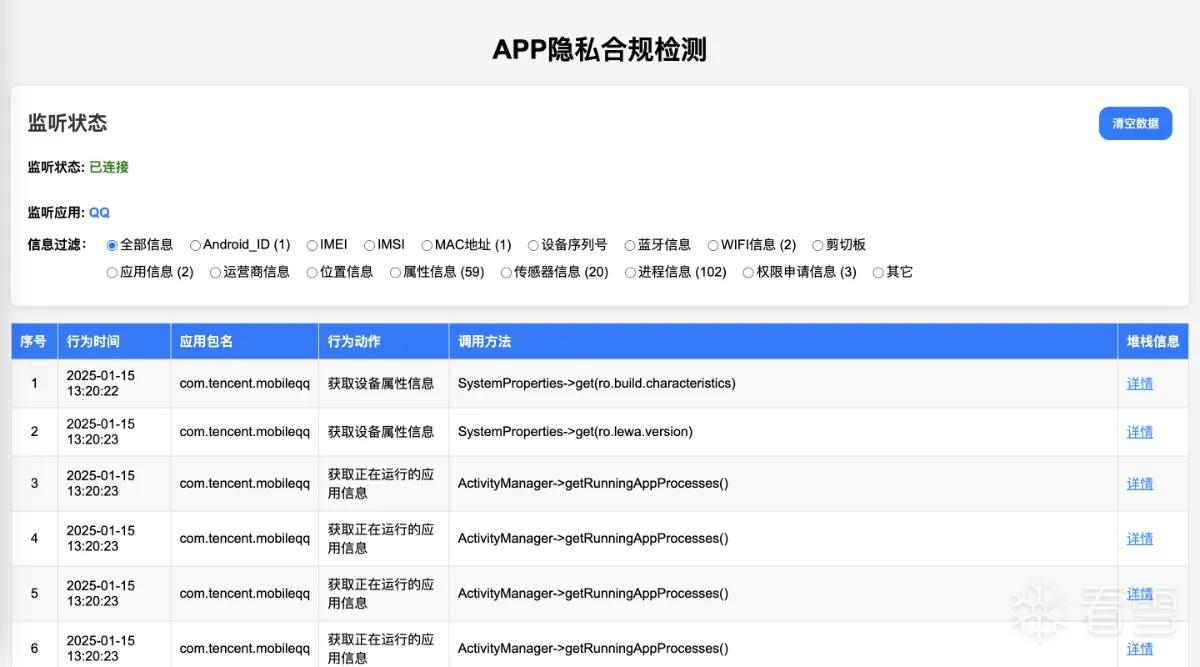Image resolution: width=1200 pixels, height=667 pixels.
Task: Click the 已连接 status text
Action: (x=109, y=167)
